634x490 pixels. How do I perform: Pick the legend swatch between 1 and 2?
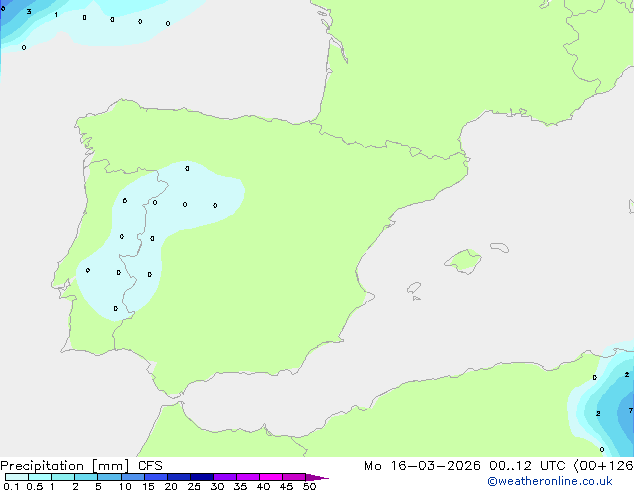click(x=63, y=477)
